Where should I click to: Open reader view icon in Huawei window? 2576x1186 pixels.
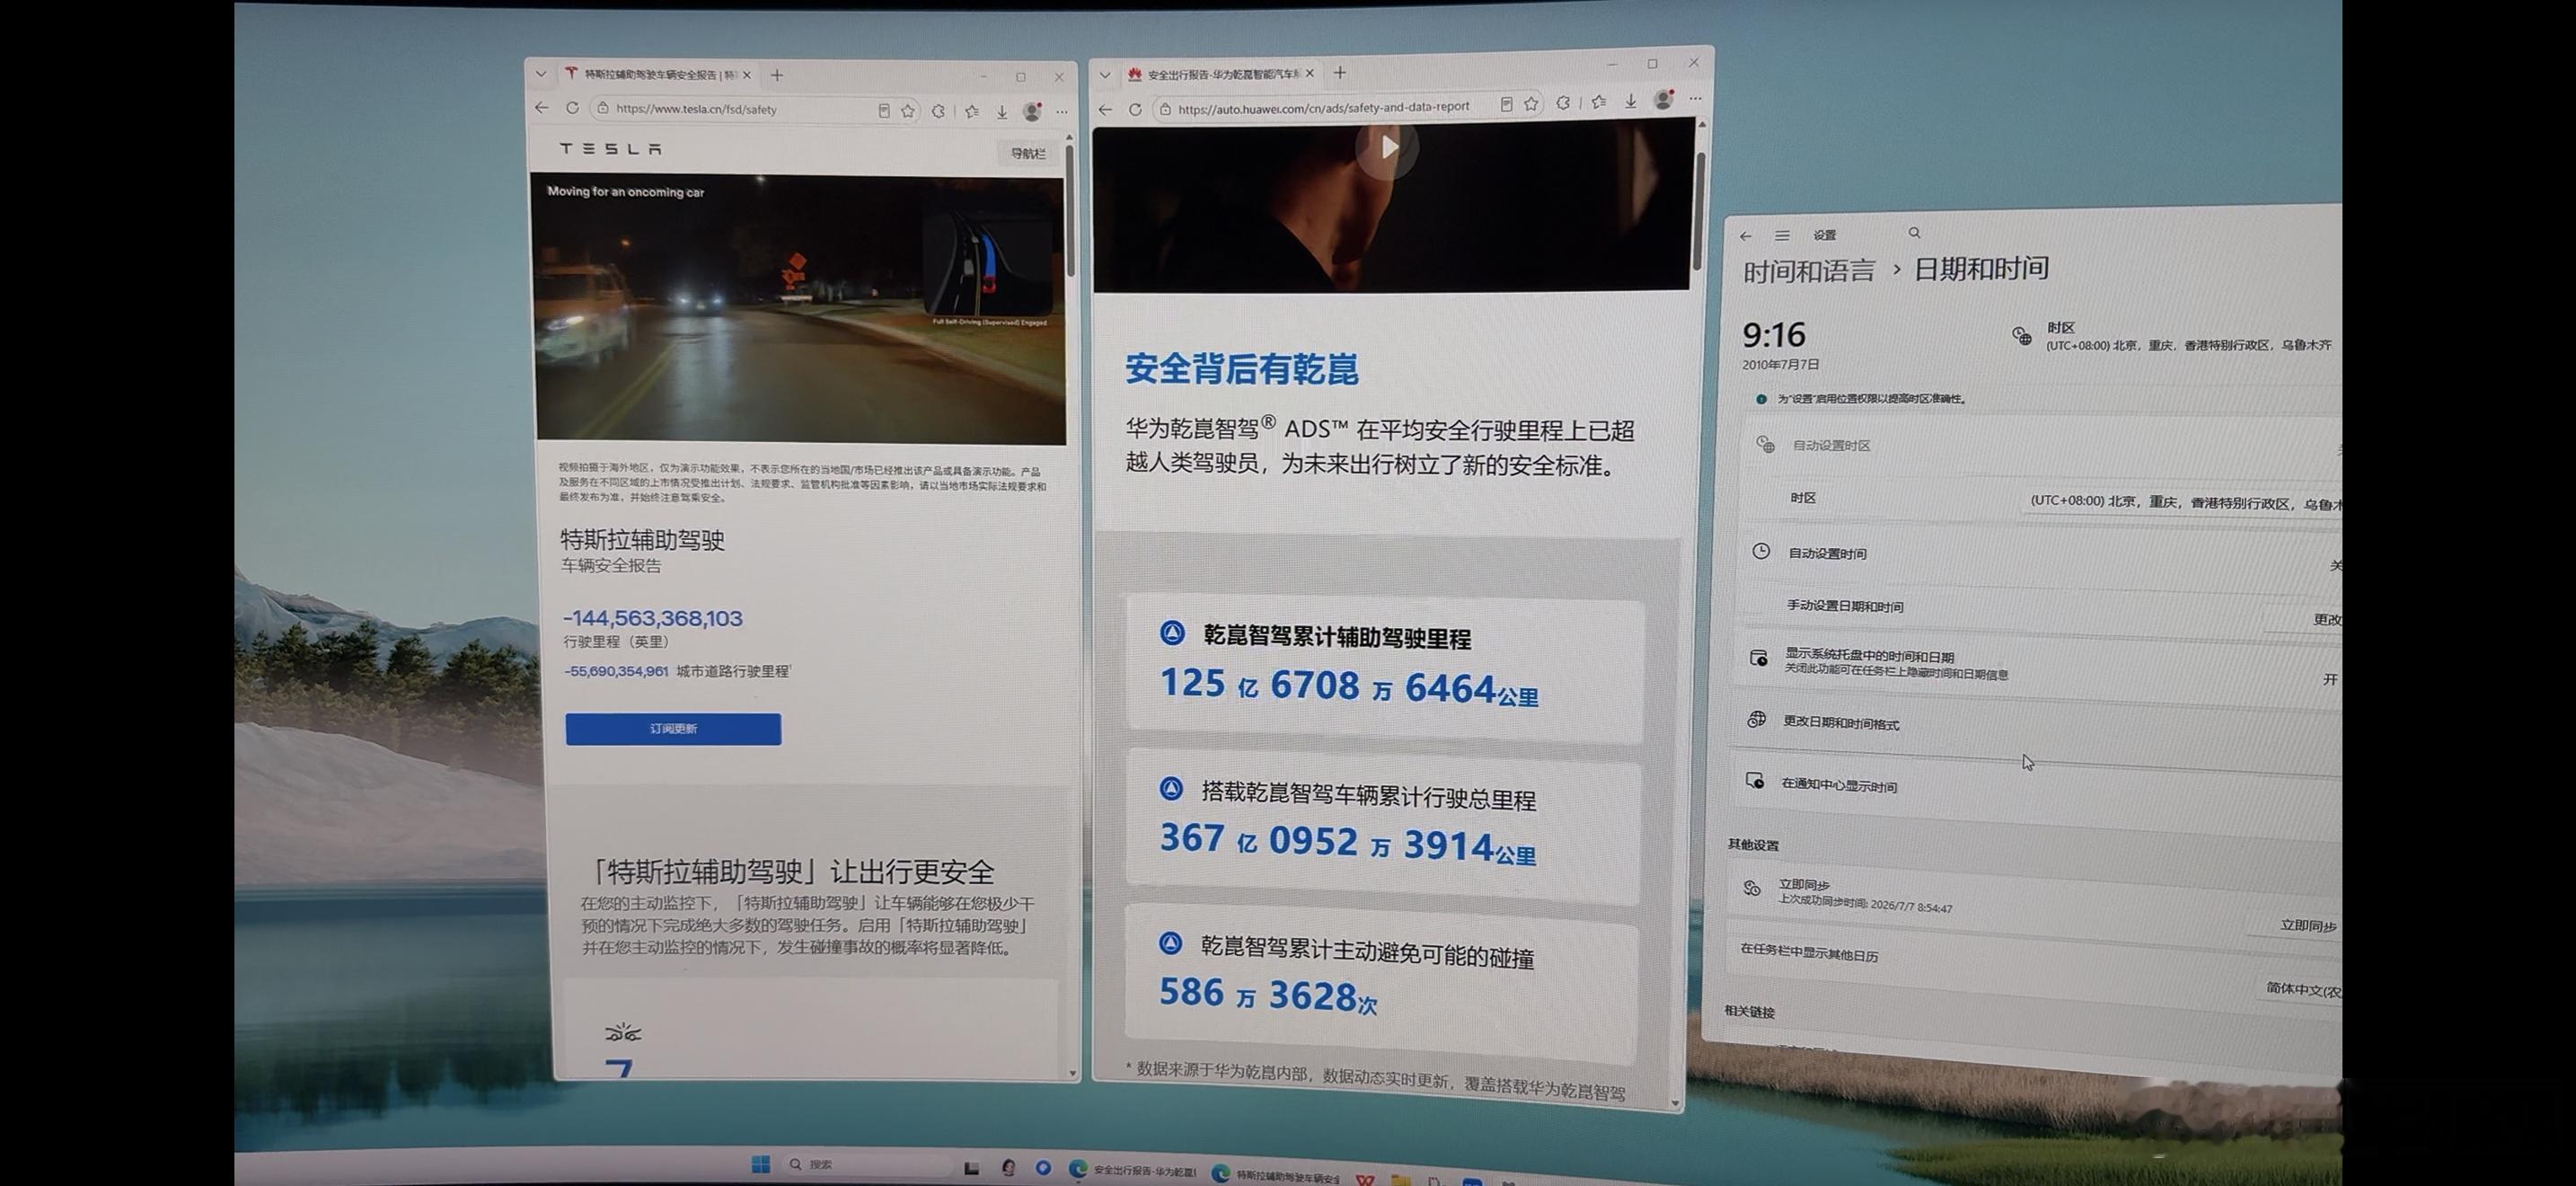(x=1506, y=104)
